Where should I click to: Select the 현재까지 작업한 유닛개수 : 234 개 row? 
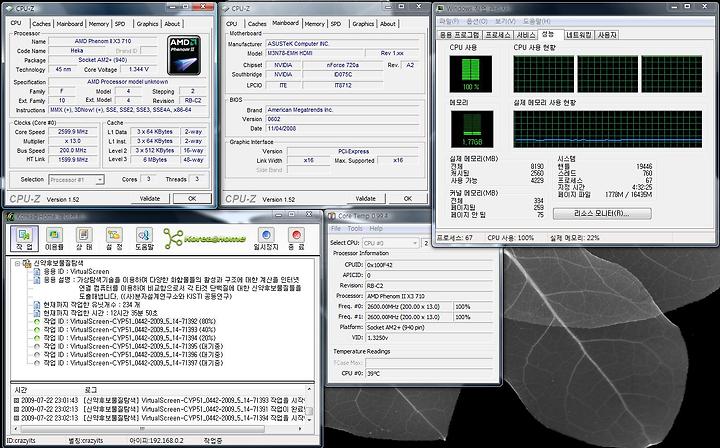(92, 305)
